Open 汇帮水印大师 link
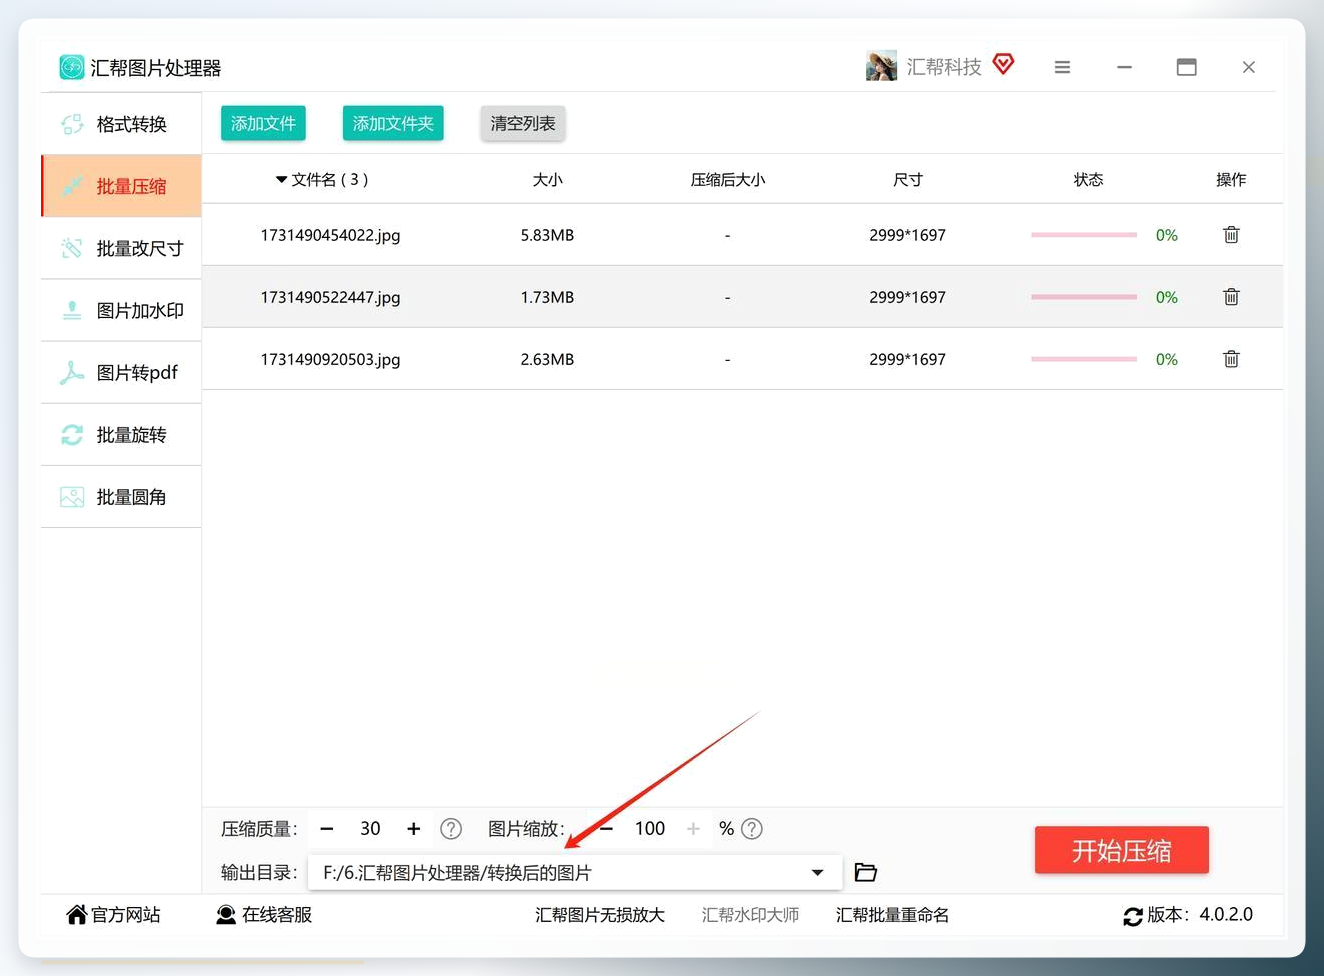Viewport: 1324px width, 976px height. pyautogui.click(x=750, y=915)
